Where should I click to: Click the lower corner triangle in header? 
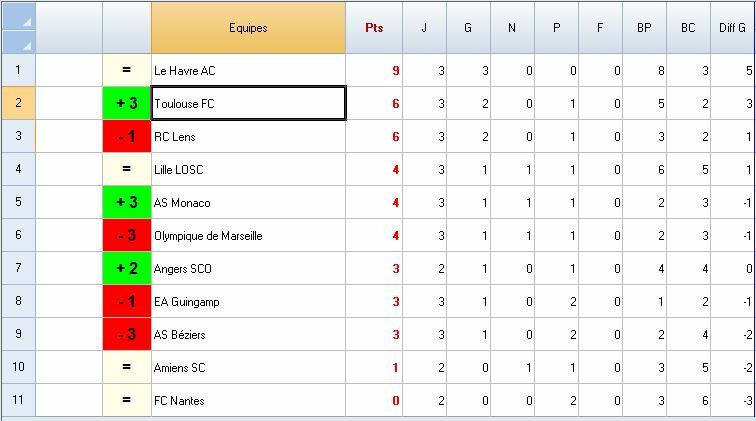(x=26, y=42)
